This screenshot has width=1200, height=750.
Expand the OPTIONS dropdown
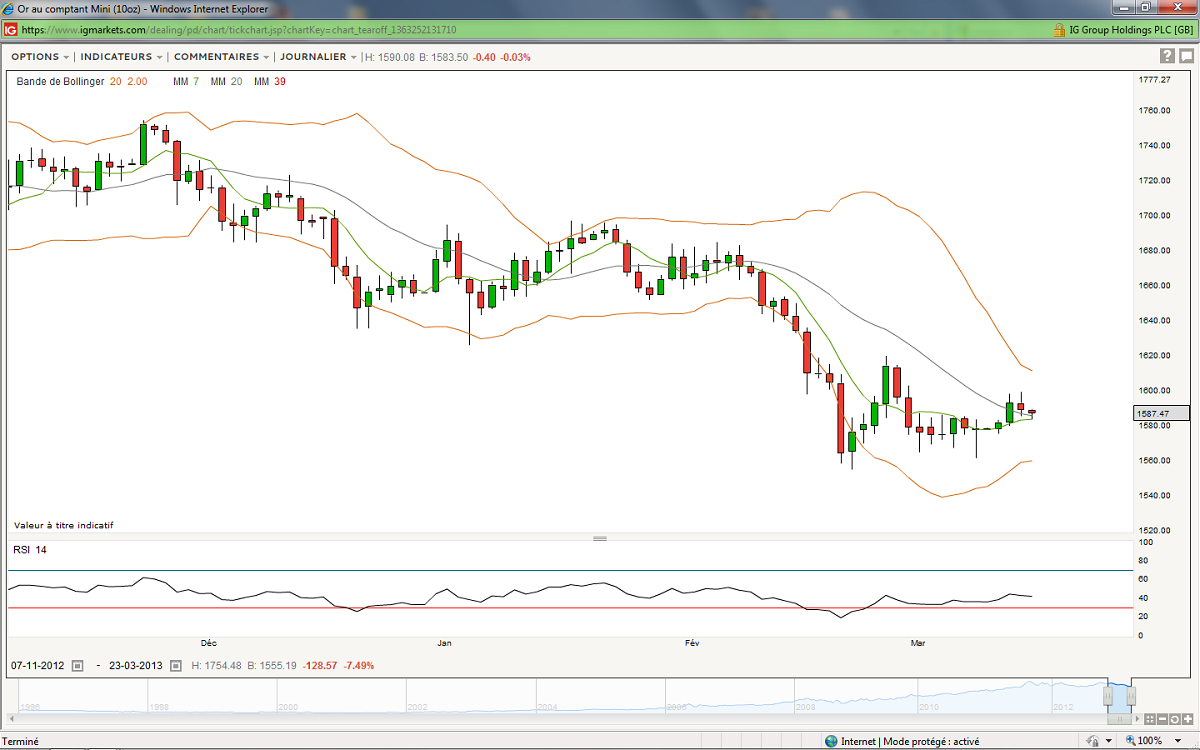click(x=40, y=57)
